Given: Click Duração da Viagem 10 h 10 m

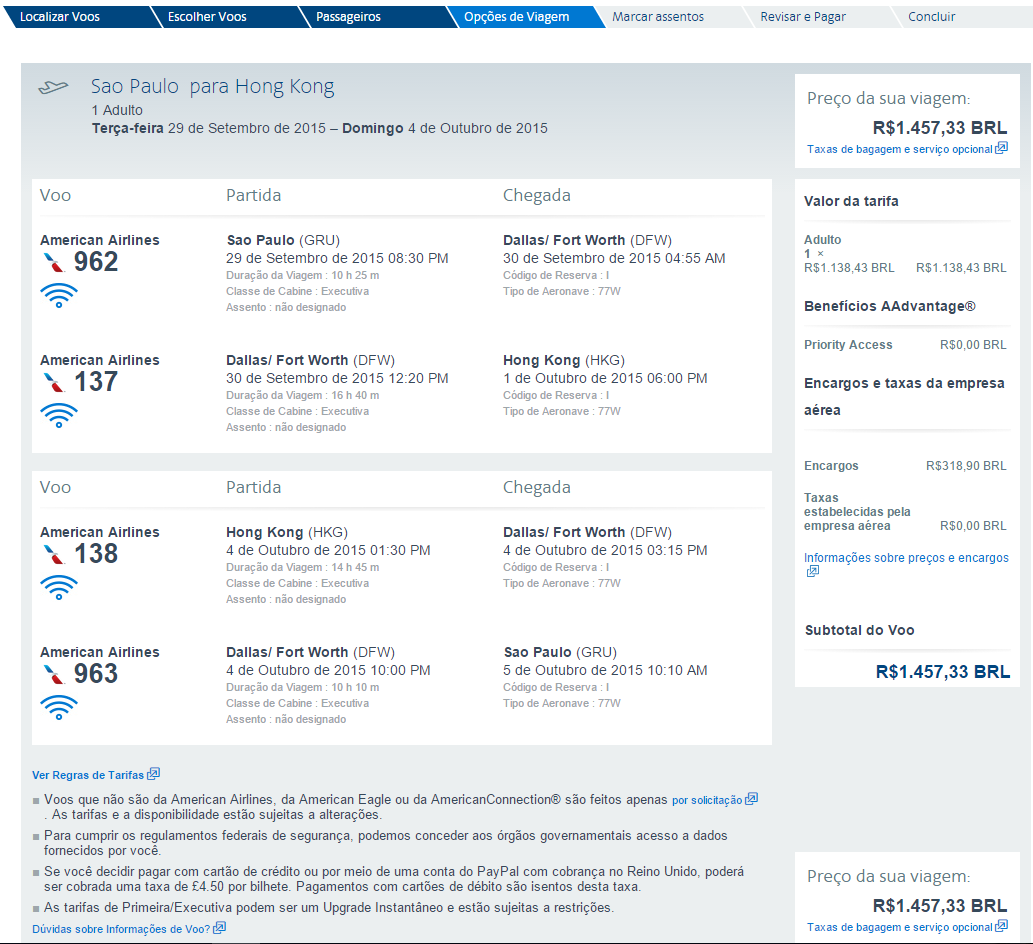Looking at the screenshot, I should (x=302, y=687).
